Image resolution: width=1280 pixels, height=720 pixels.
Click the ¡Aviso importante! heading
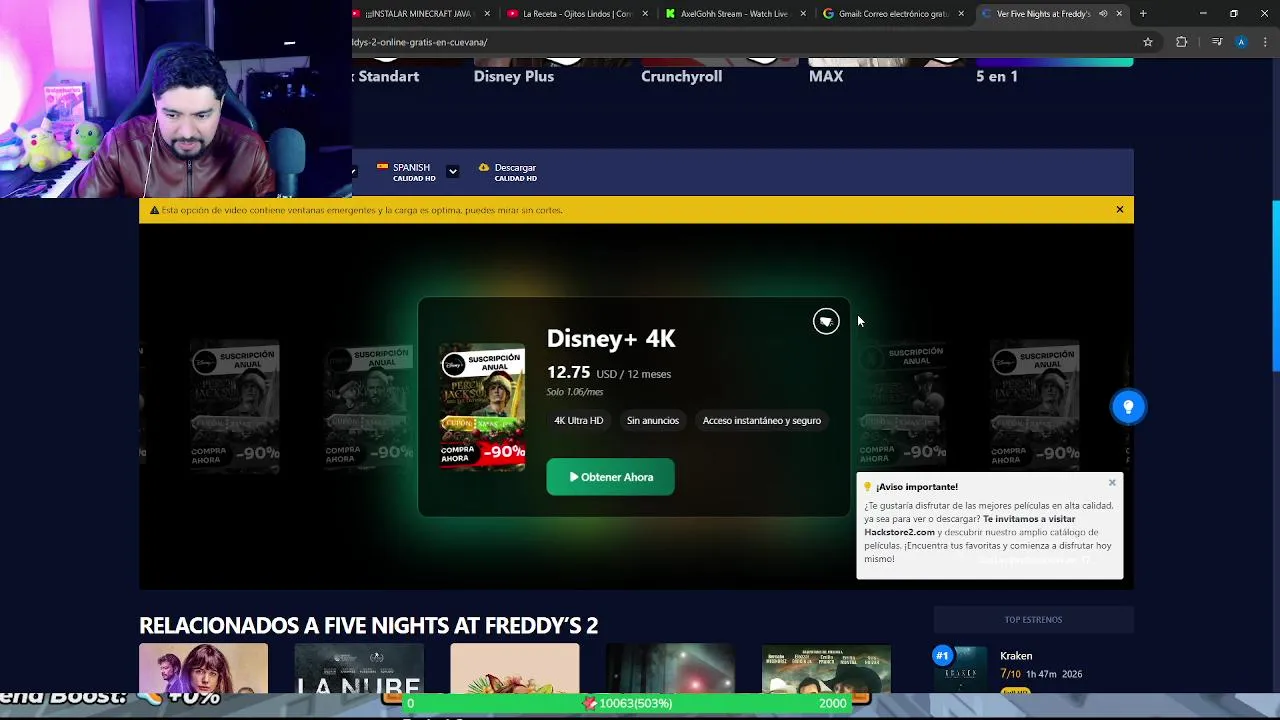tap(917, 487)
